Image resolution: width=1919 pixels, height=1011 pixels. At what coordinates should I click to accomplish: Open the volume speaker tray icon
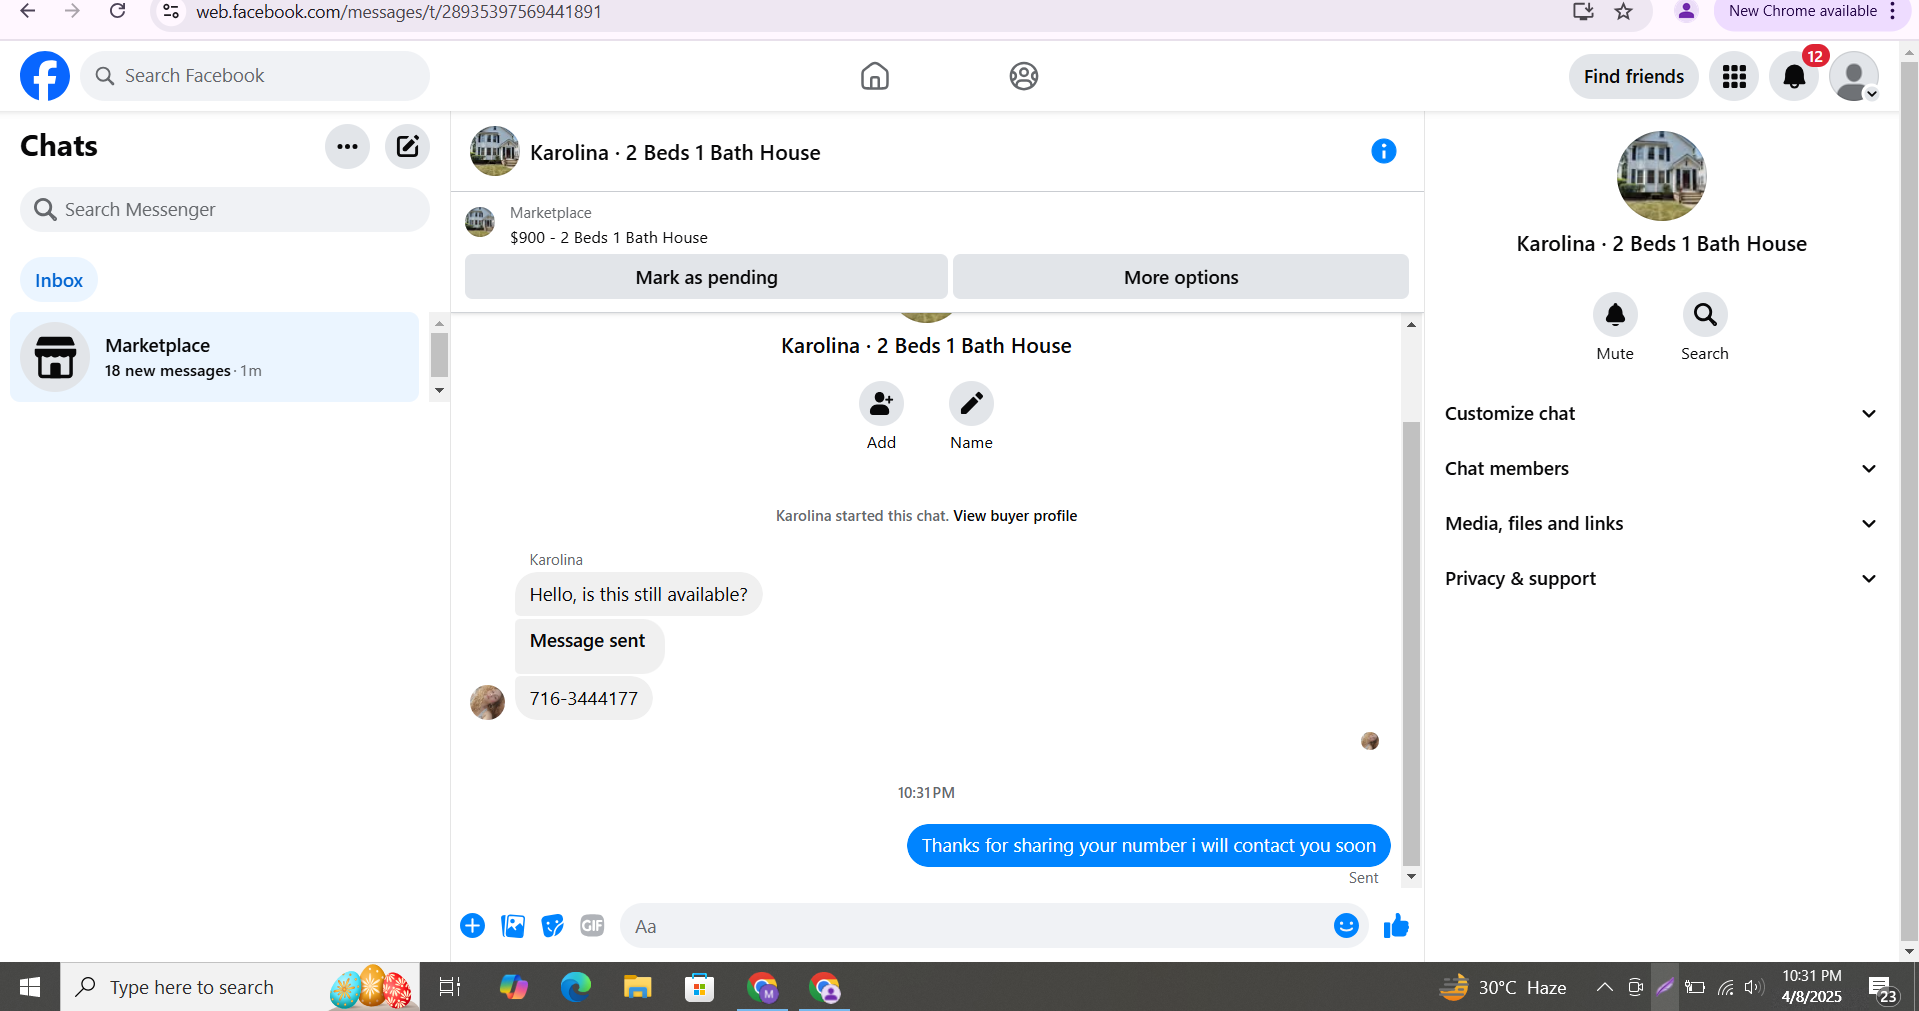pos(1753,987)
